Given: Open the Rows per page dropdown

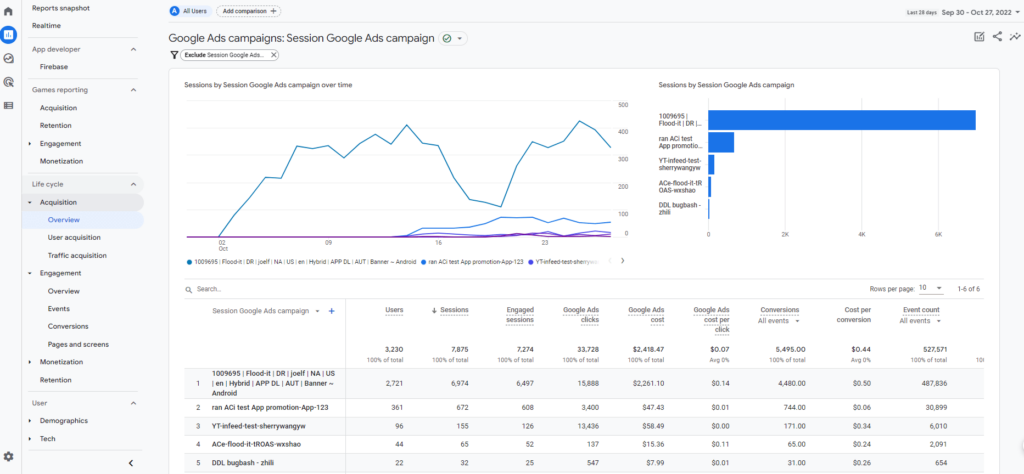Looking at the screenshot, I should tap(931, 288).
